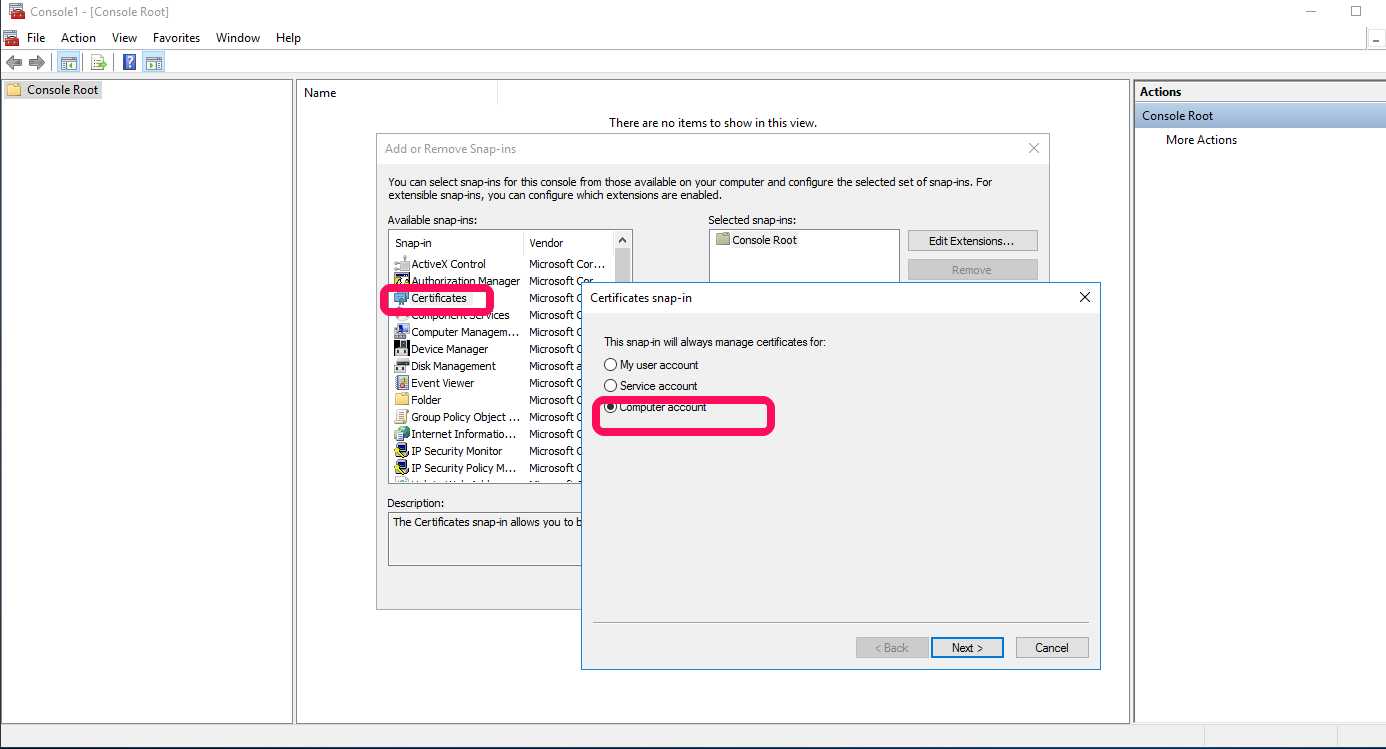The height and width of the screenshot is (749, 1386).
Task: Click the Disk Management snap-in icon
Action: pyautogui.click(x=402, y=366)
